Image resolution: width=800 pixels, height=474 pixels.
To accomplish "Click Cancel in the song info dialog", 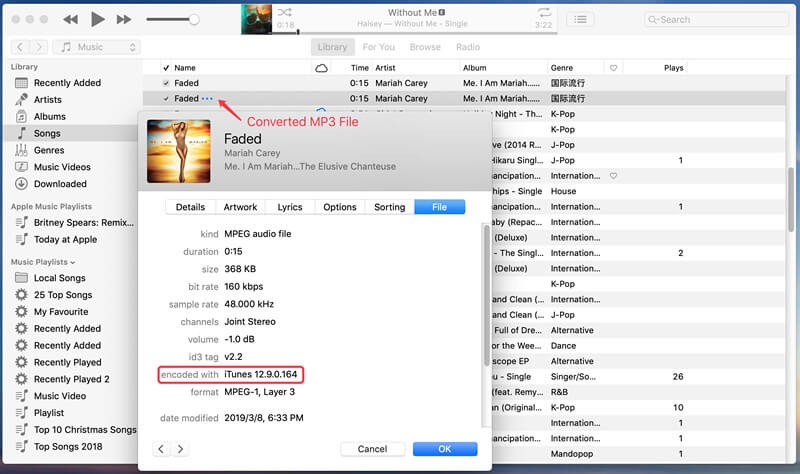I will (x=372, y=449).
